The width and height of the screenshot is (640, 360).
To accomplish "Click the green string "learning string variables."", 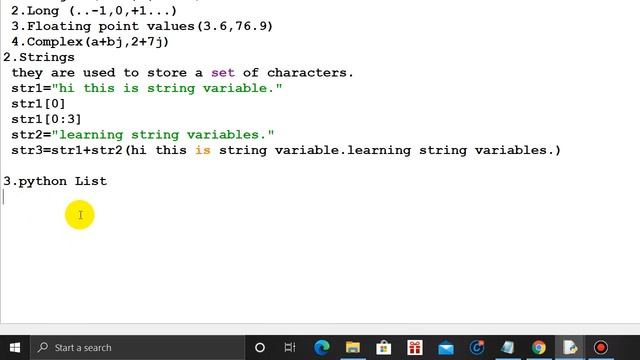I will [x=163, y=135].
